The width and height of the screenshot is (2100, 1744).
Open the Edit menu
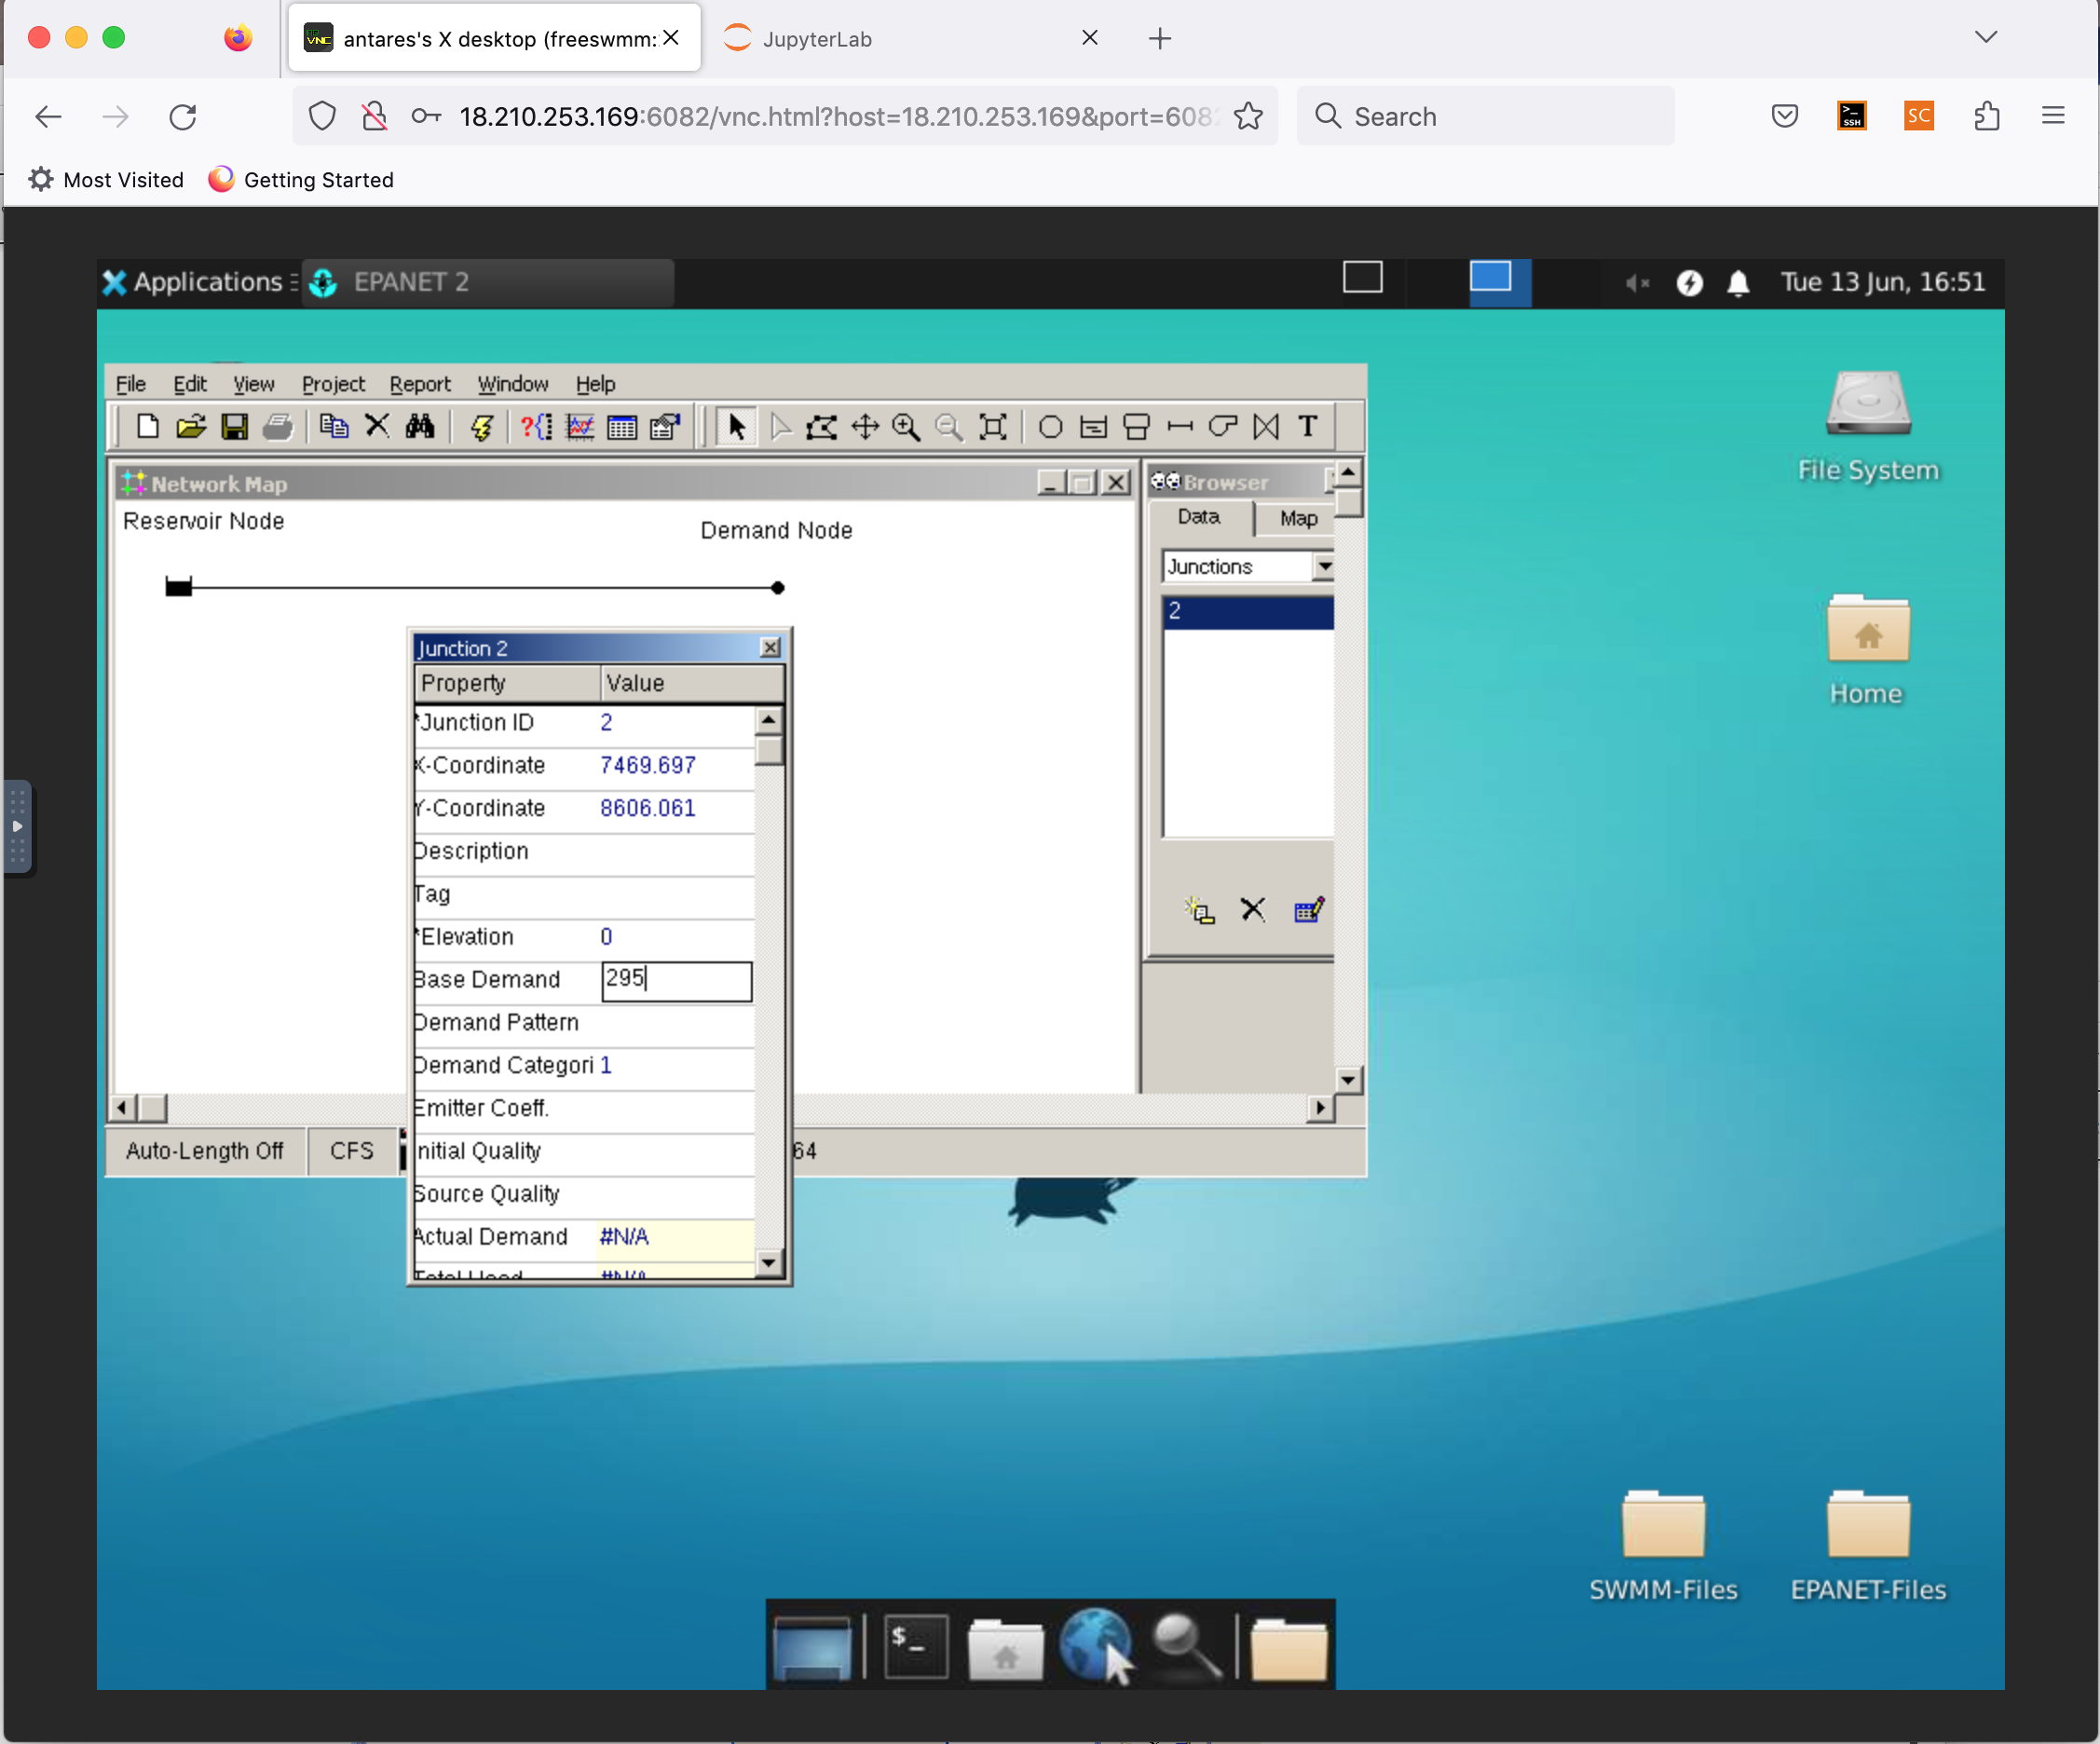point(190,384)
